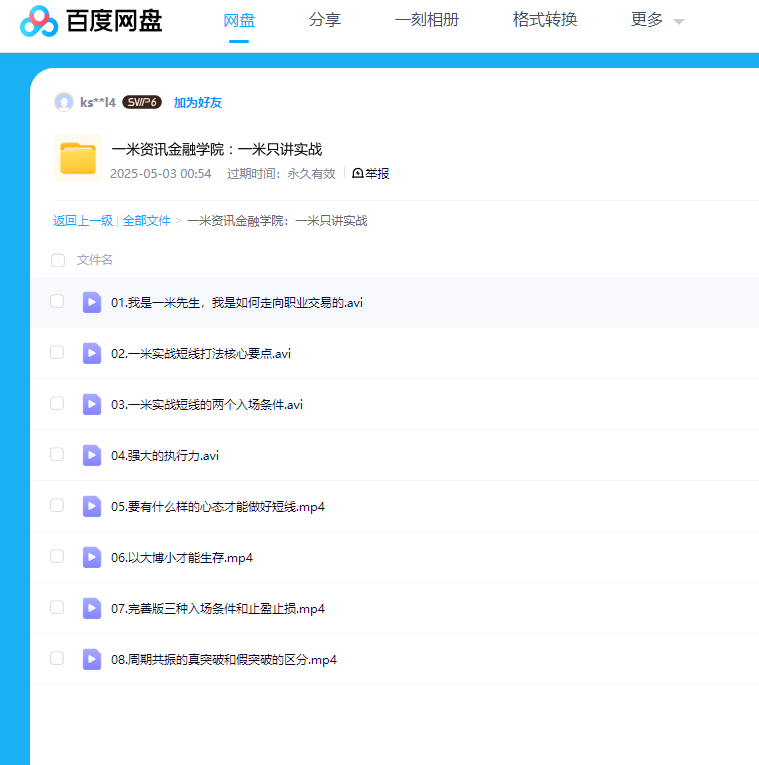This screenshot has height=765, width=759.
Task: Expand the 更多 dropdown menu
Action: pos(657,20)
